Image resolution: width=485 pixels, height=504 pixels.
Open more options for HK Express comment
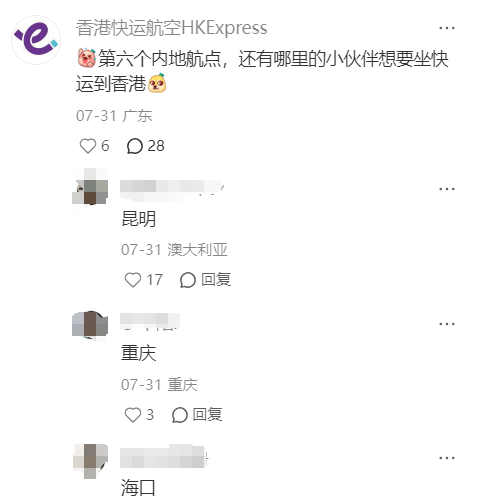pyautogui.click(x=447, y=28)
